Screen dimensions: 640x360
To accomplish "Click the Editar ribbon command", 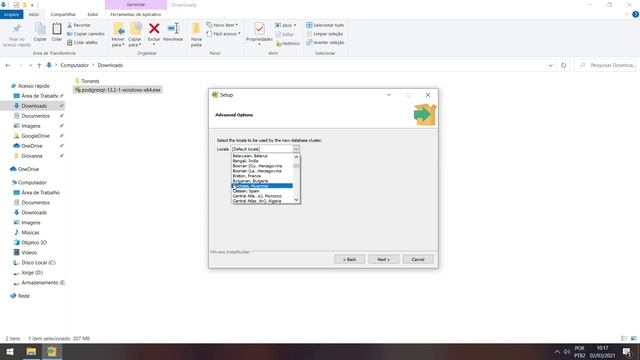I will pyautogui.click(x=284, y=35).
